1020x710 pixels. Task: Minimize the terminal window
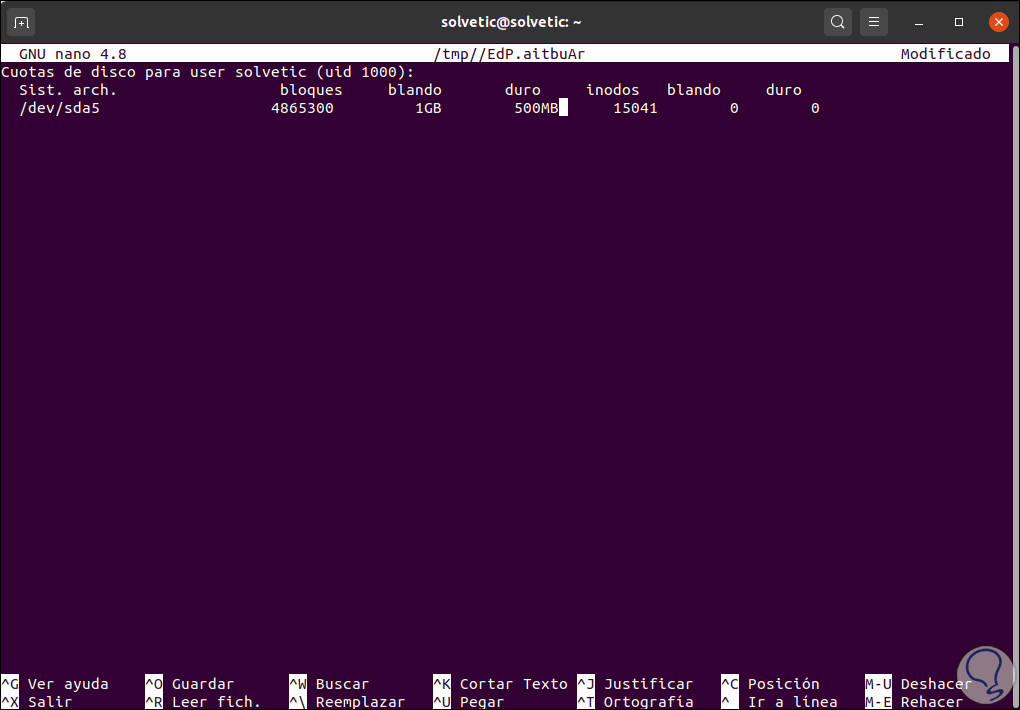point(919,23)
